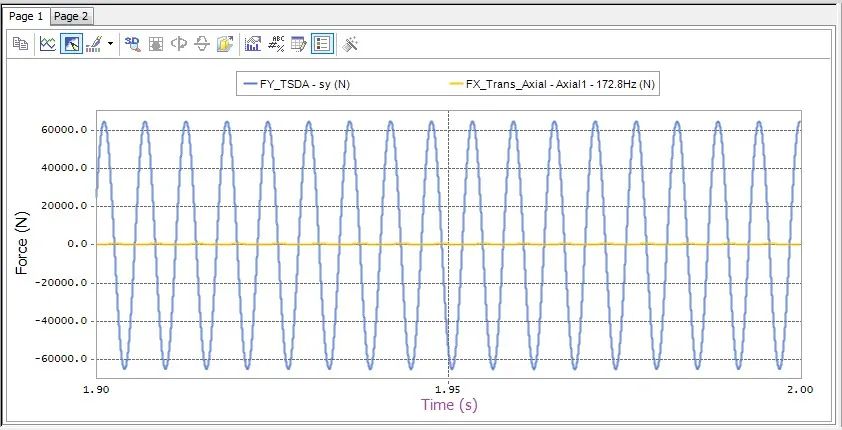Click the 2.00 time axis label
This screenshot has height=430, width=842.
pyautogui.click(x=801, y=390)
